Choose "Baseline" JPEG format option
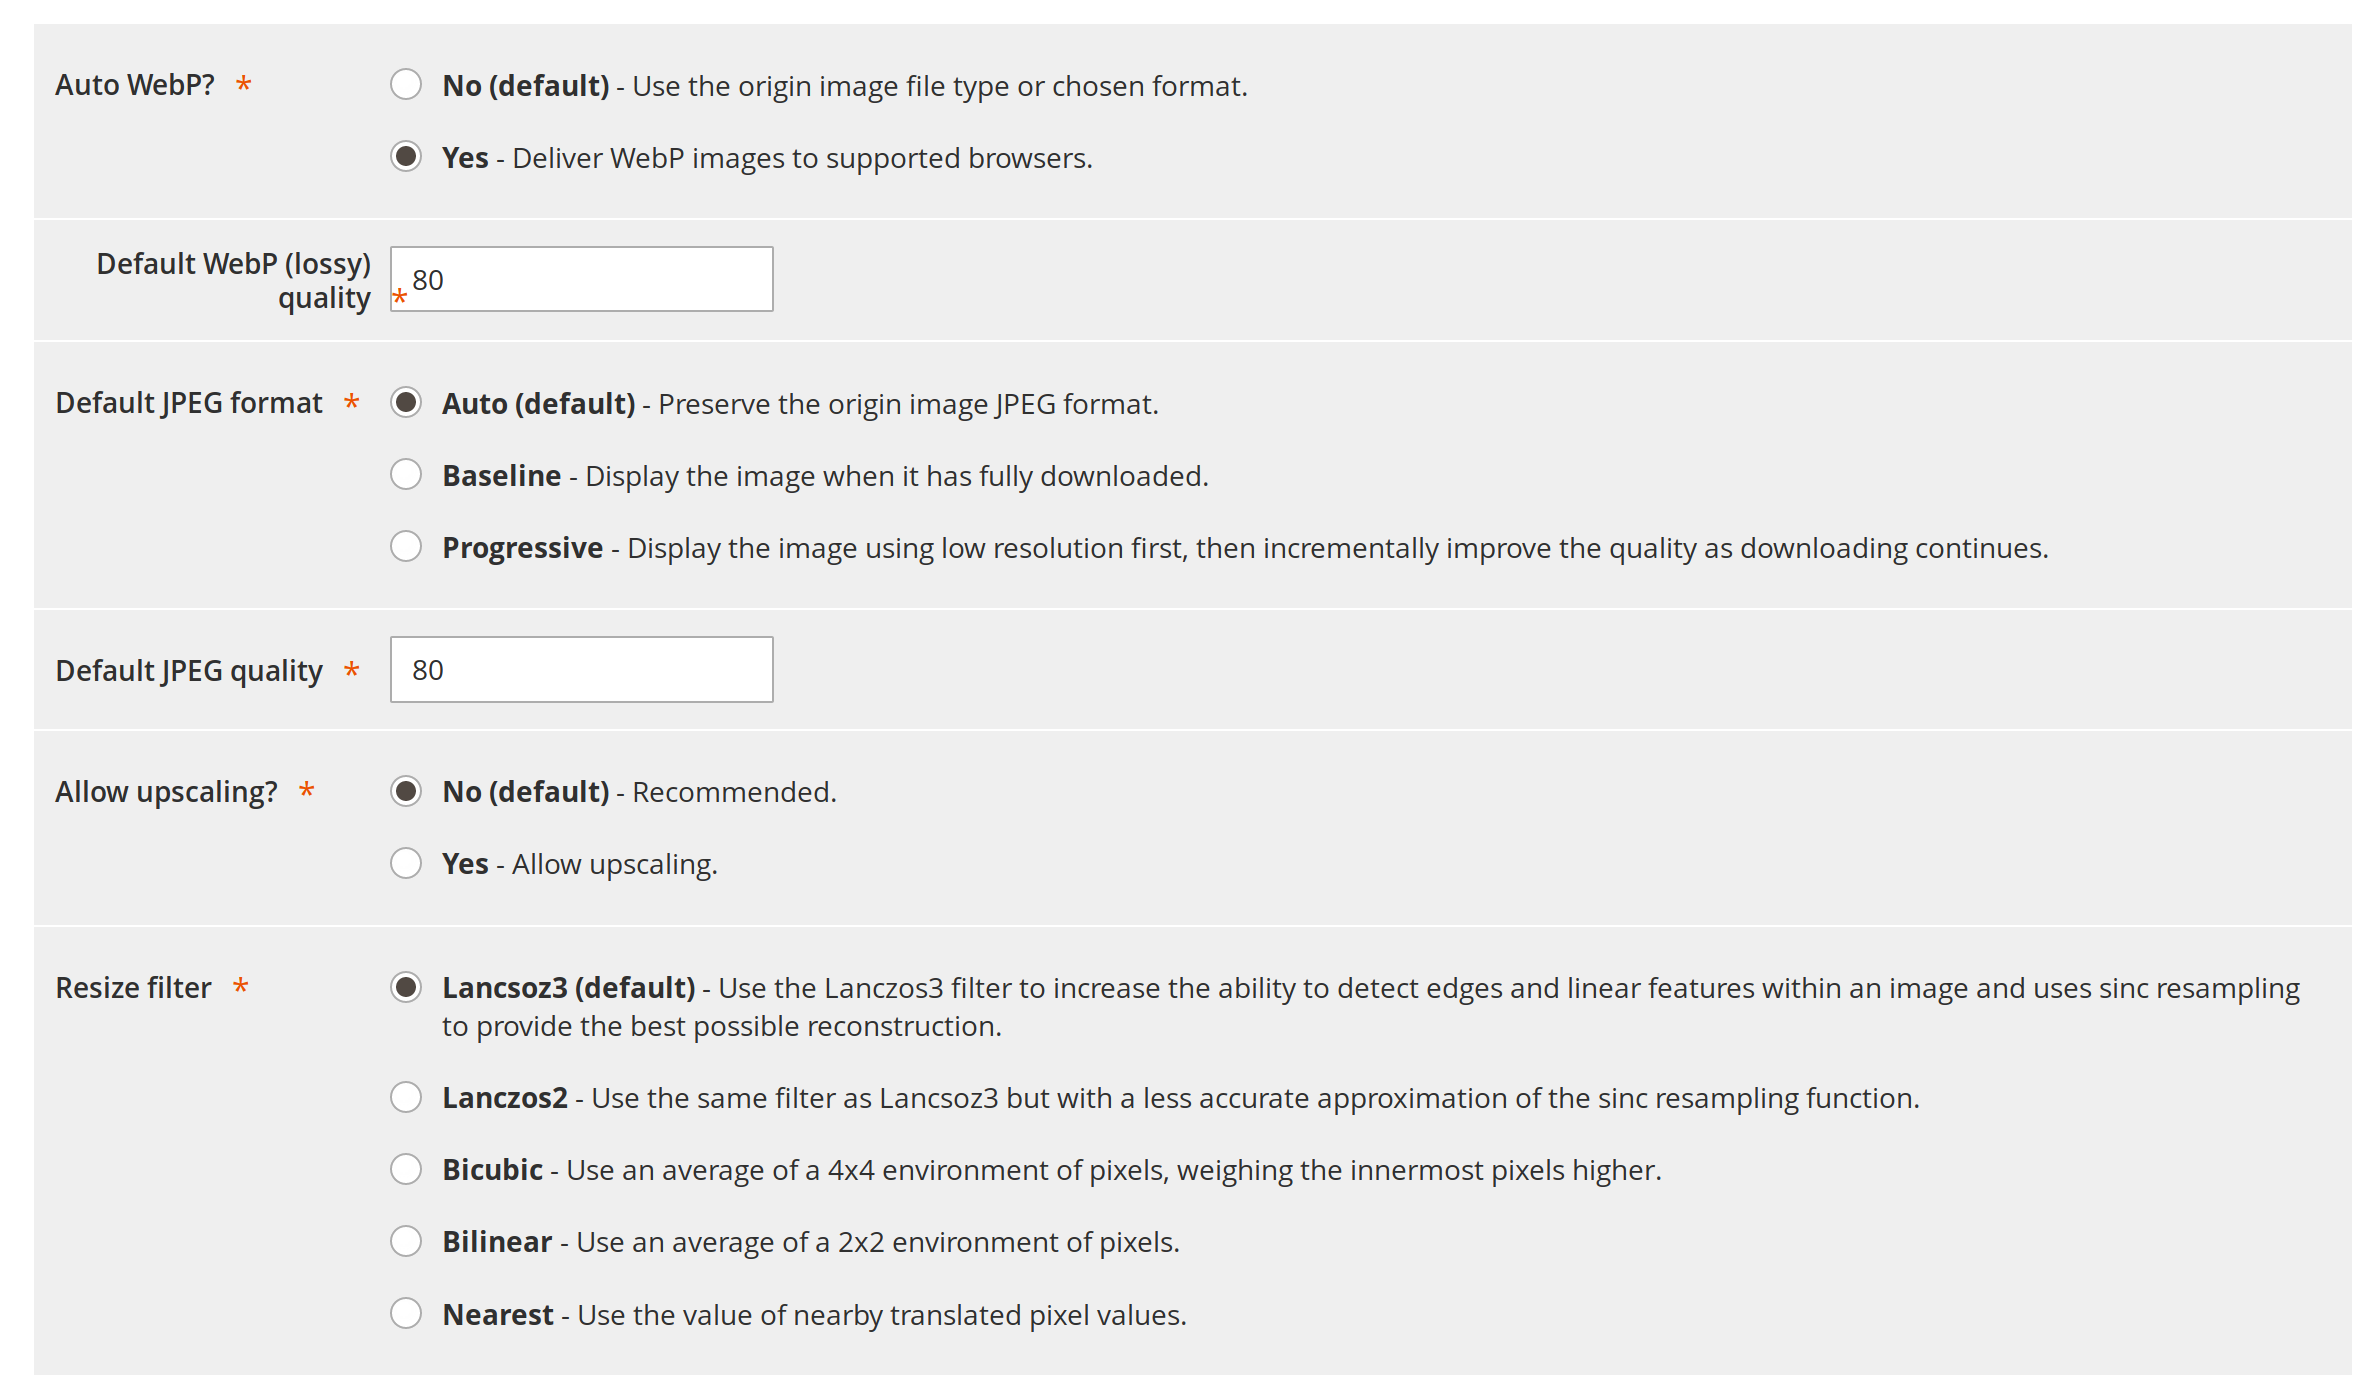This screenshot has height=1396, width=2378. point(406,475)
